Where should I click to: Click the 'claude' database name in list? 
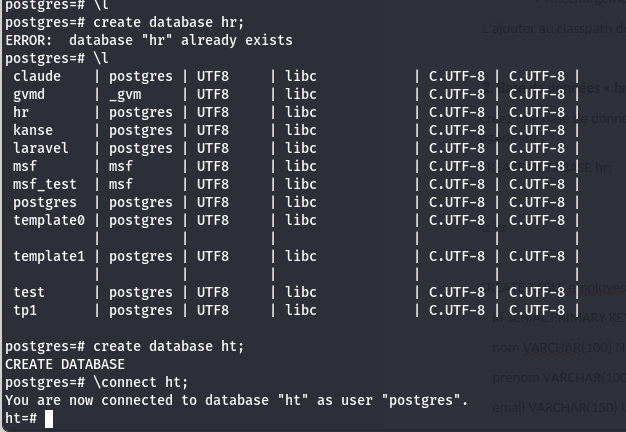pyautogui.click(x=37, y=76)
